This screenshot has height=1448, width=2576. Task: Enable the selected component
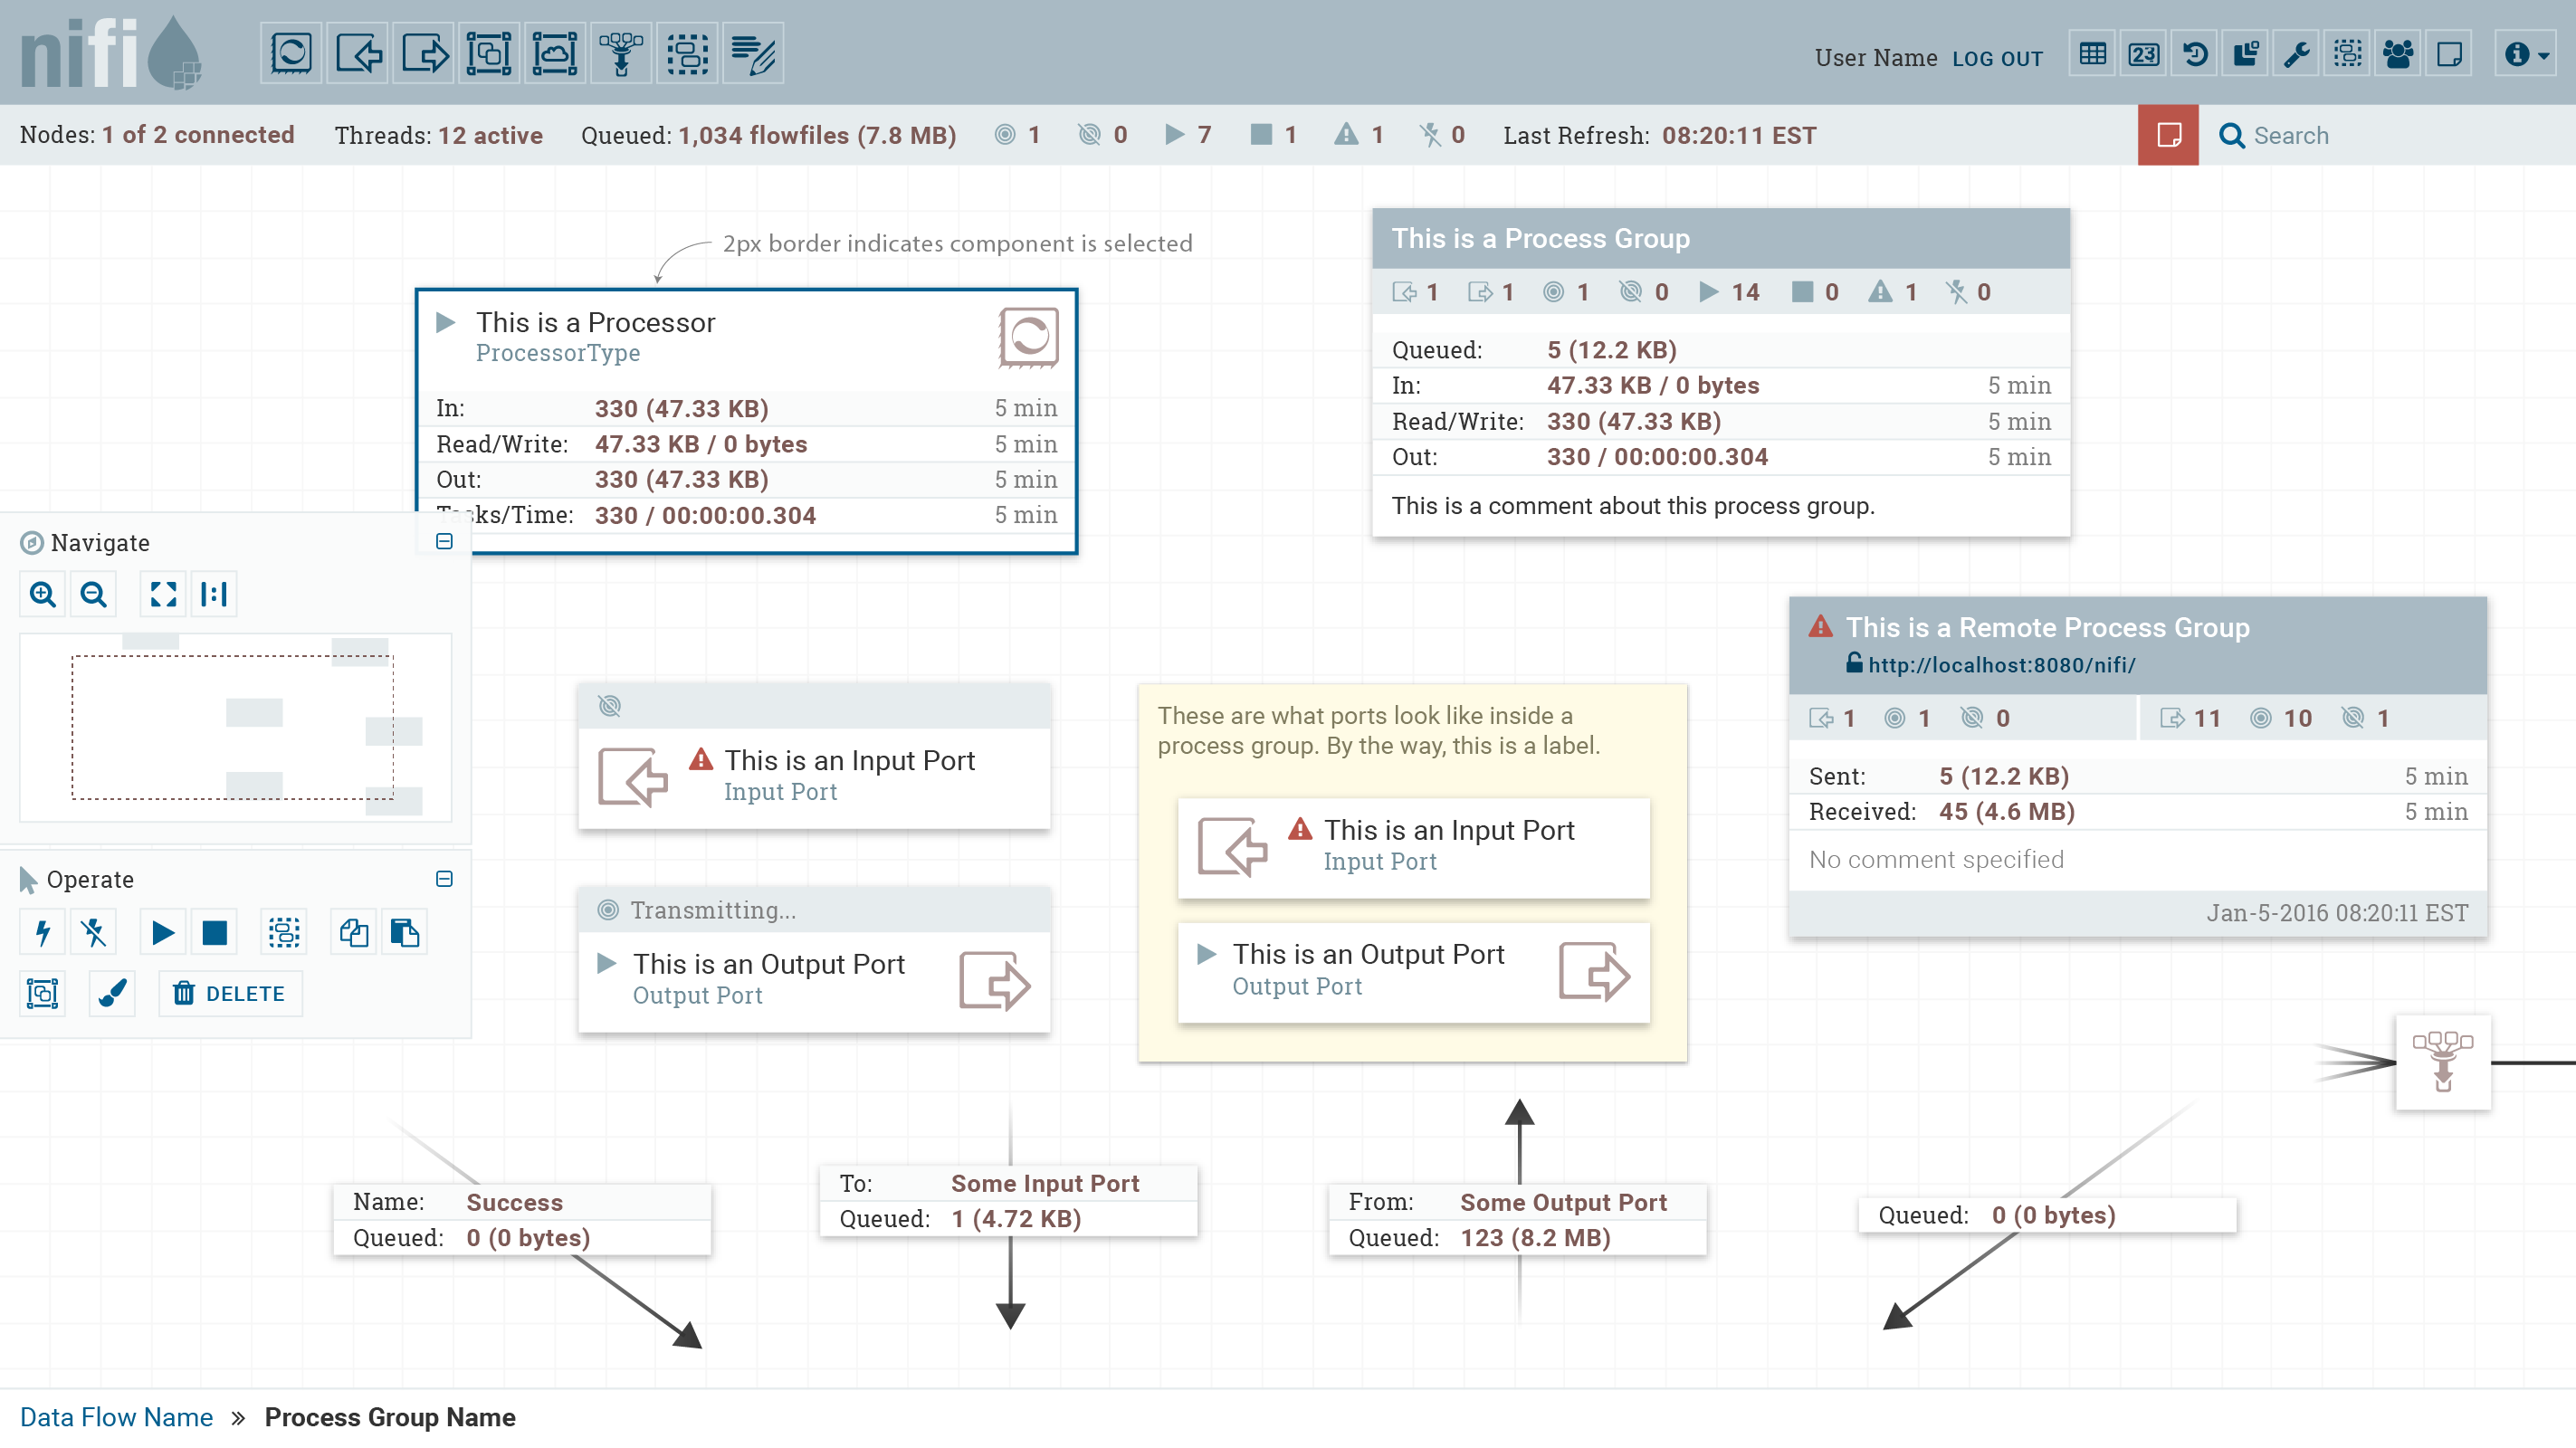42,933
